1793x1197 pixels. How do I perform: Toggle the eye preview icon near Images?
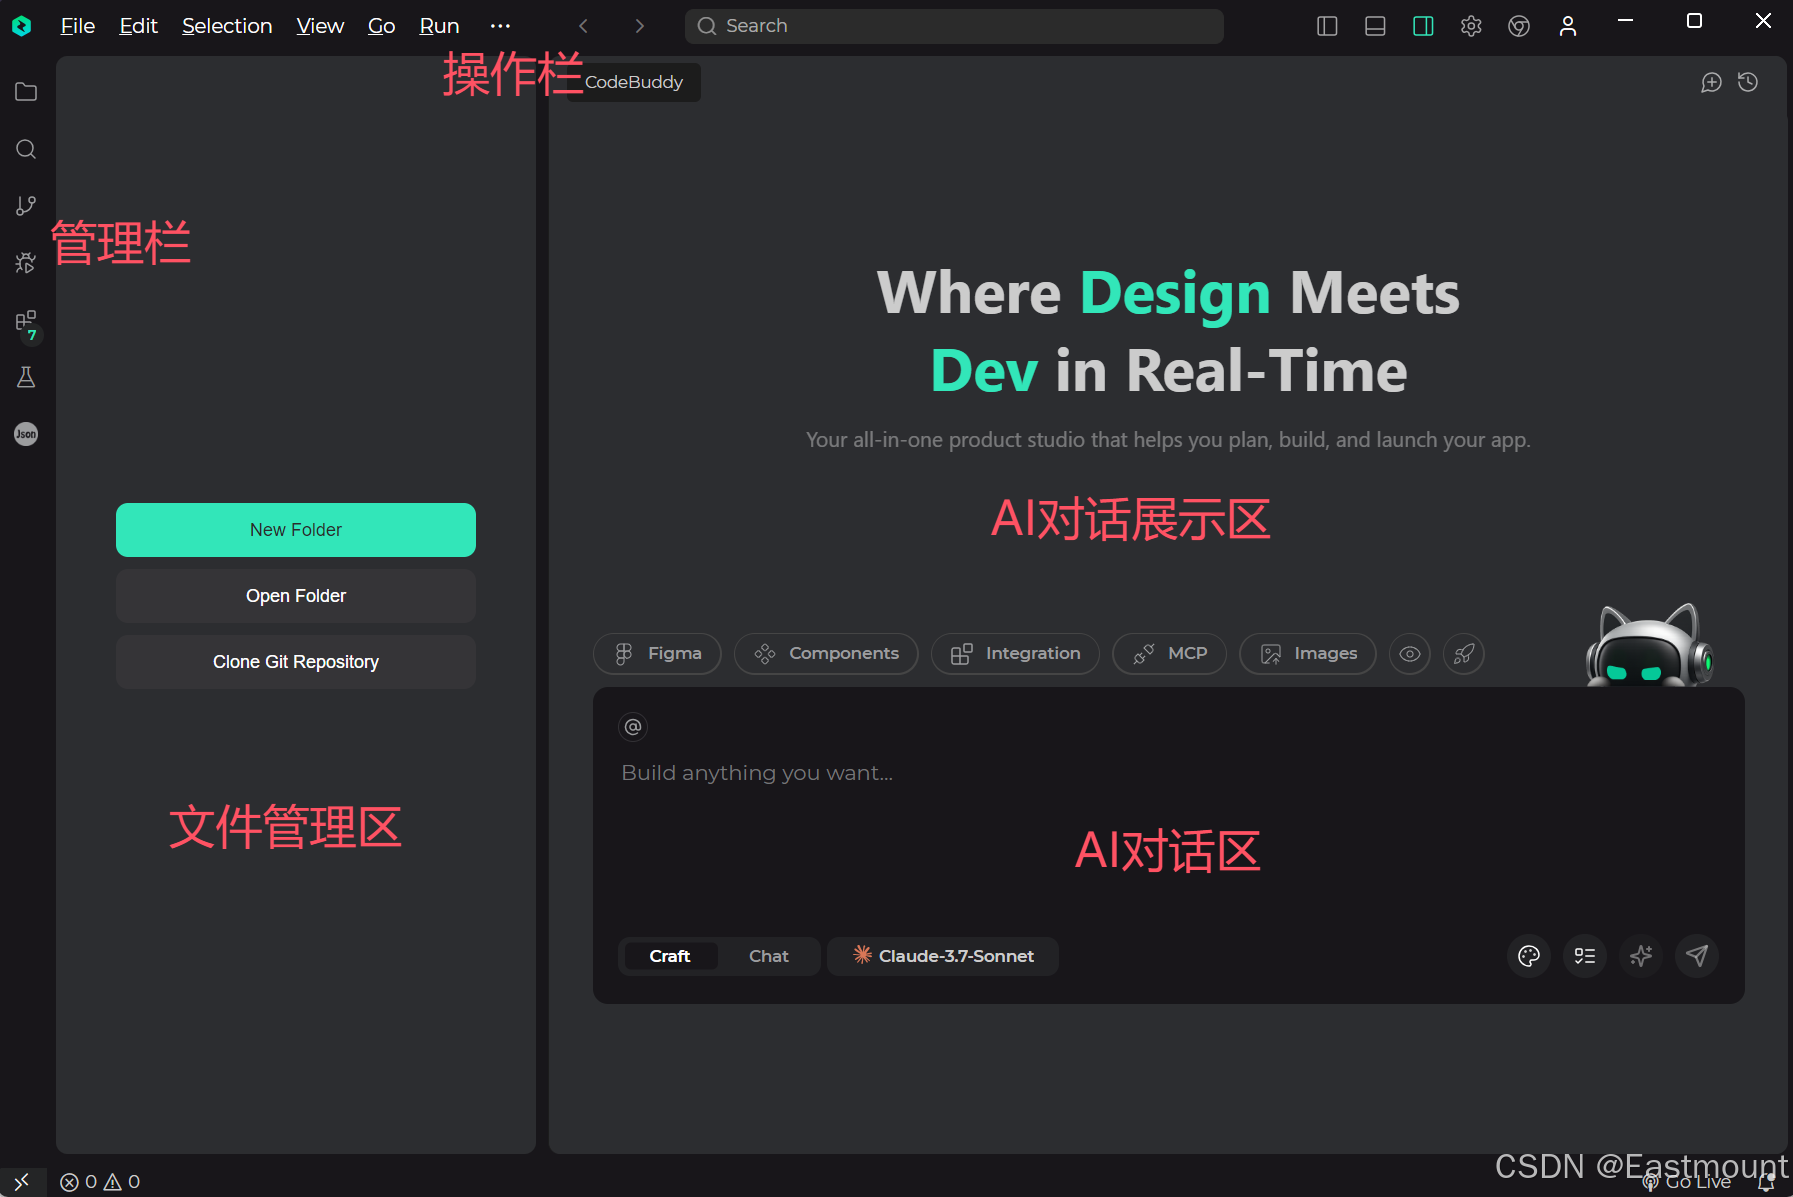(1410, 654)
